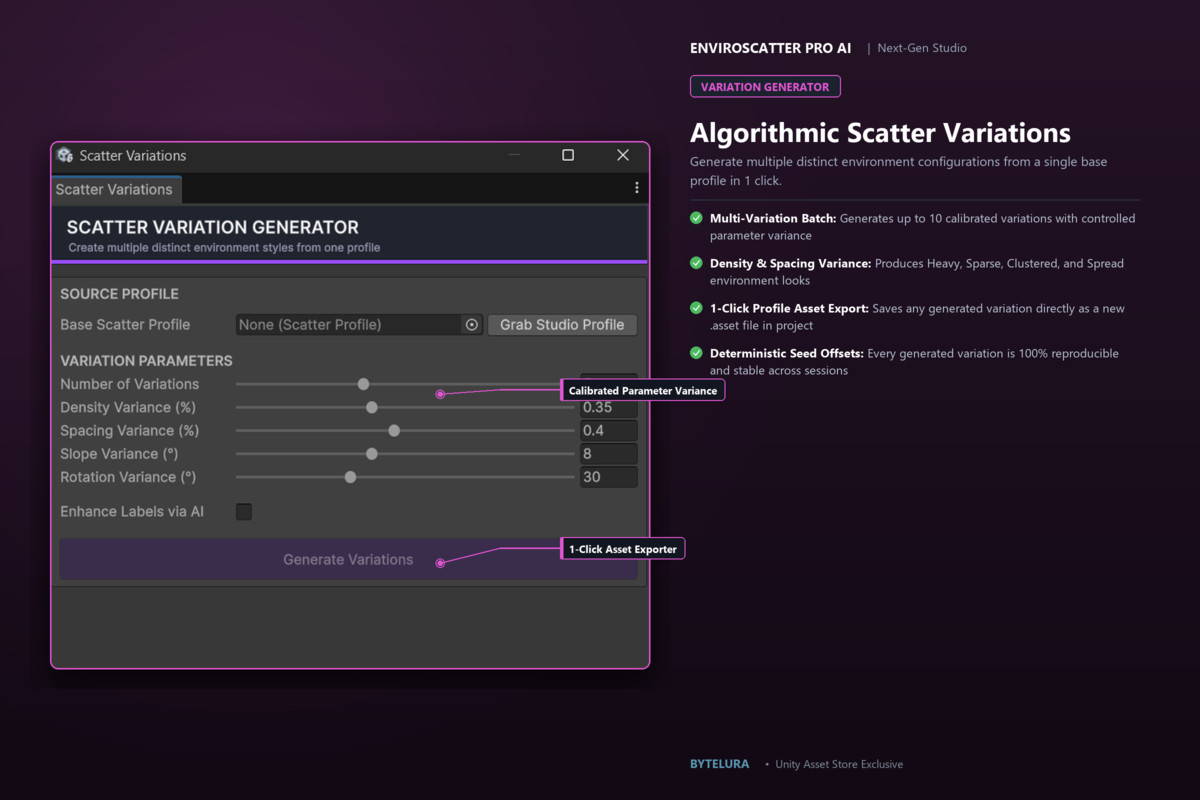Click the Slope Variance slider handle
This screenshot has height=800, width=1200.
(372, 454)
